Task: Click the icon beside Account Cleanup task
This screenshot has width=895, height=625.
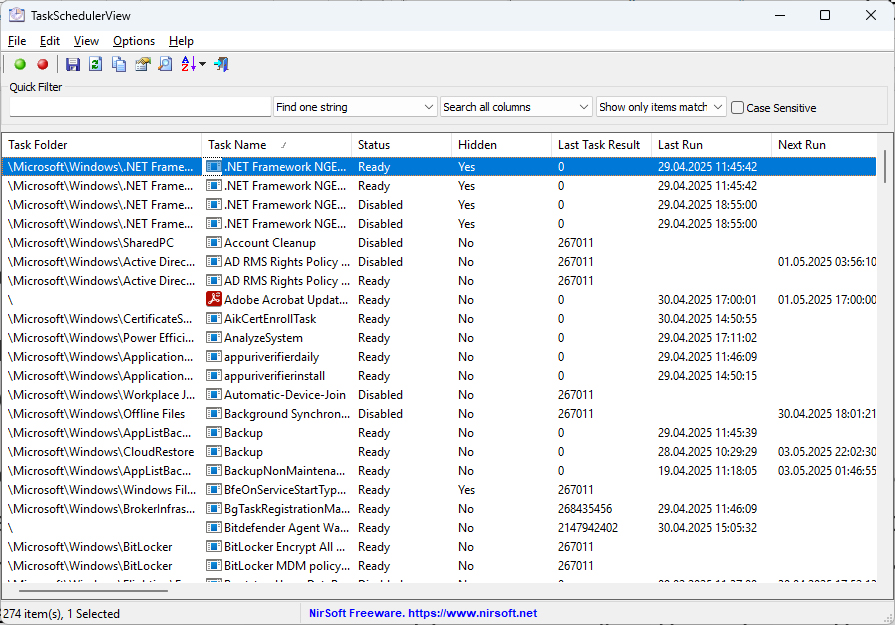Action: 214,243
